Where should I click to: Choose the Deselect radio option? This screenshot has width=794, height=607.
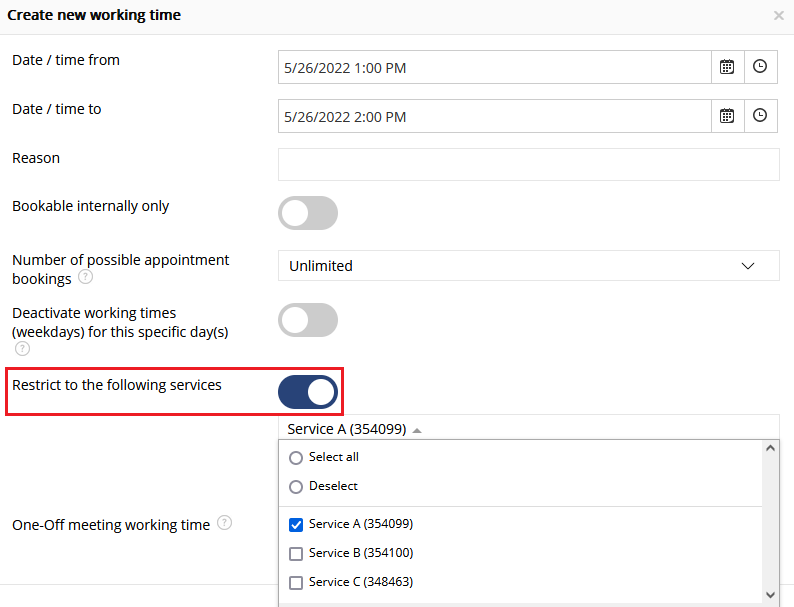tap(296, 487)
